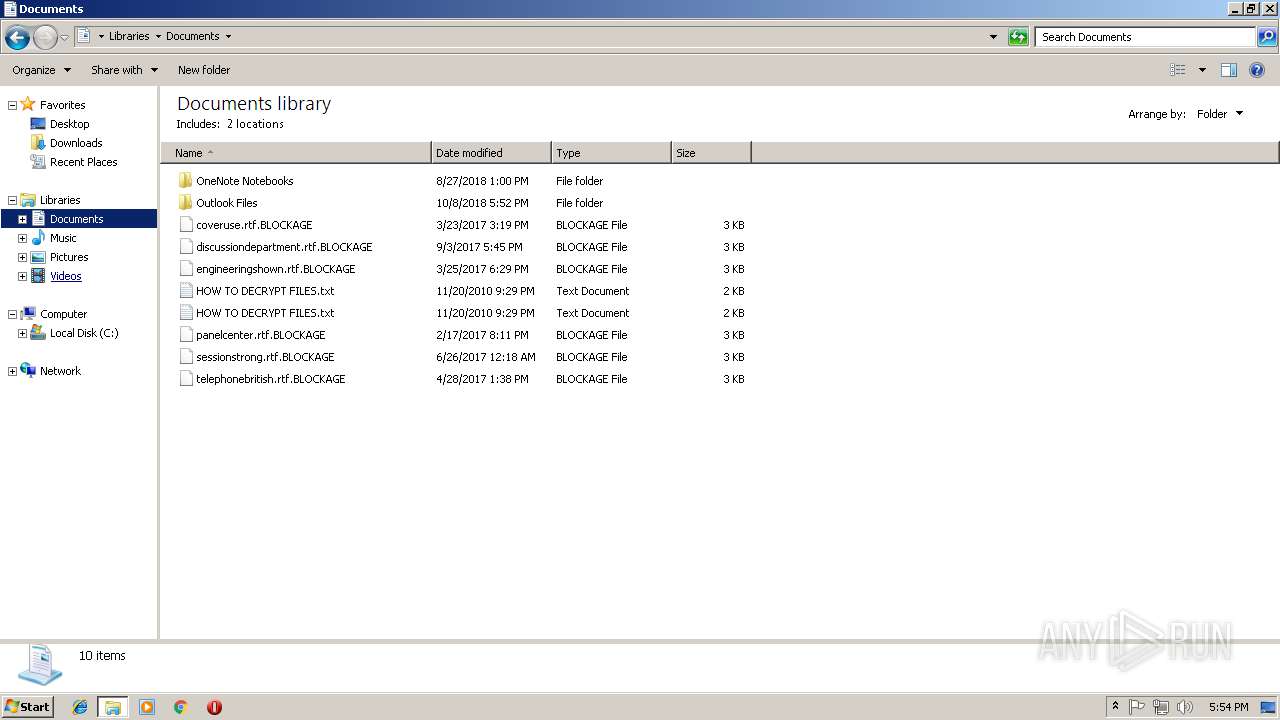This screenshot has height=720, width=1280.
Task: Click the Forward navigation arrow button
Action: tap(45, 38)
